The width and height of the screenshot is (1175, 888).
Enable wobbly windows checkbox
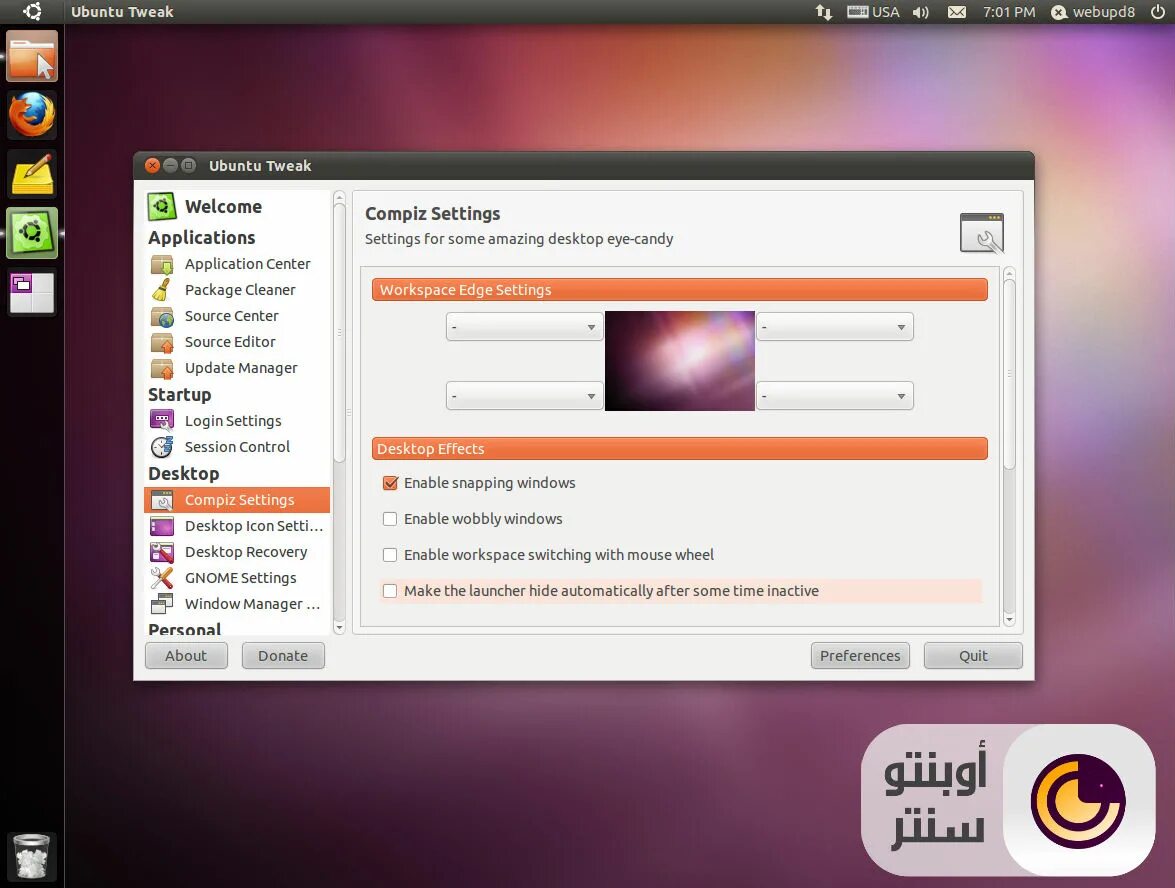[390, 519]
